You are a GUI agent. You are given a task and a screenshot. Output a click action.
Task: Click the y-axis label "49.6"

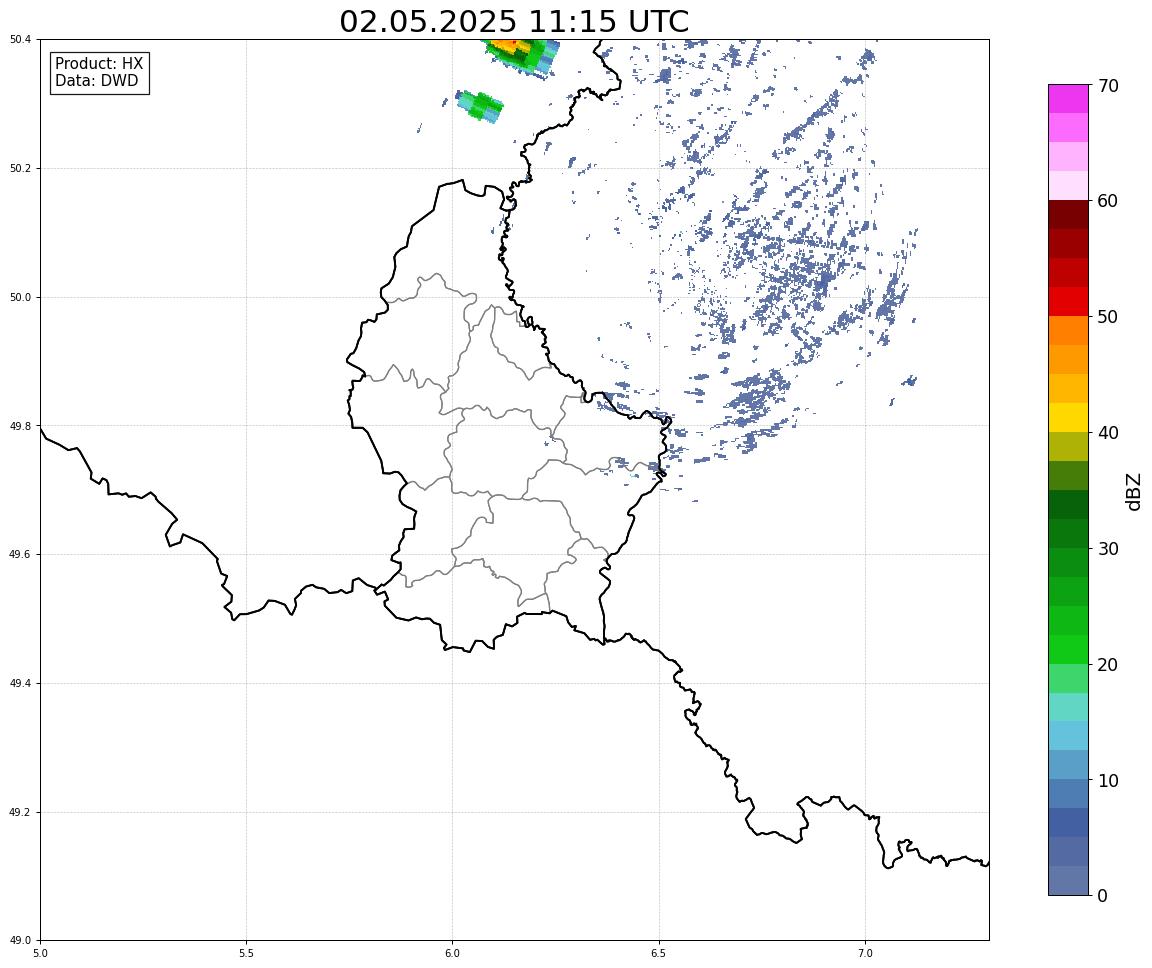tap(21, 555)
